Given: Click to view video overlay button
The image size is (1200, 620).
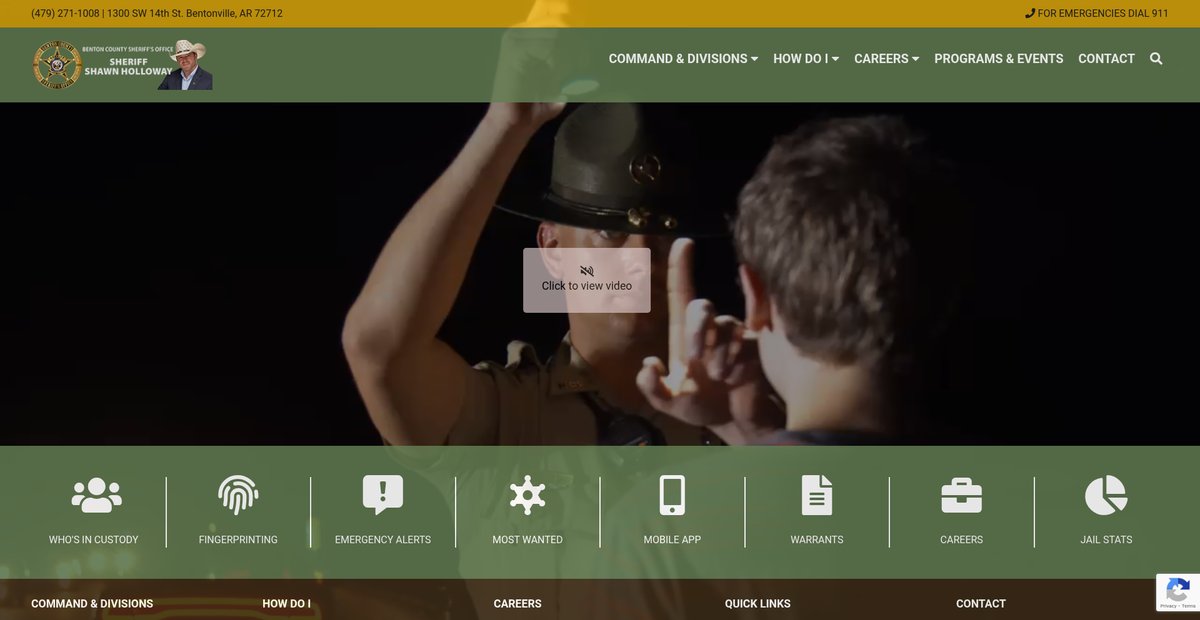Looking at the screenshot, I should point(587,280).
